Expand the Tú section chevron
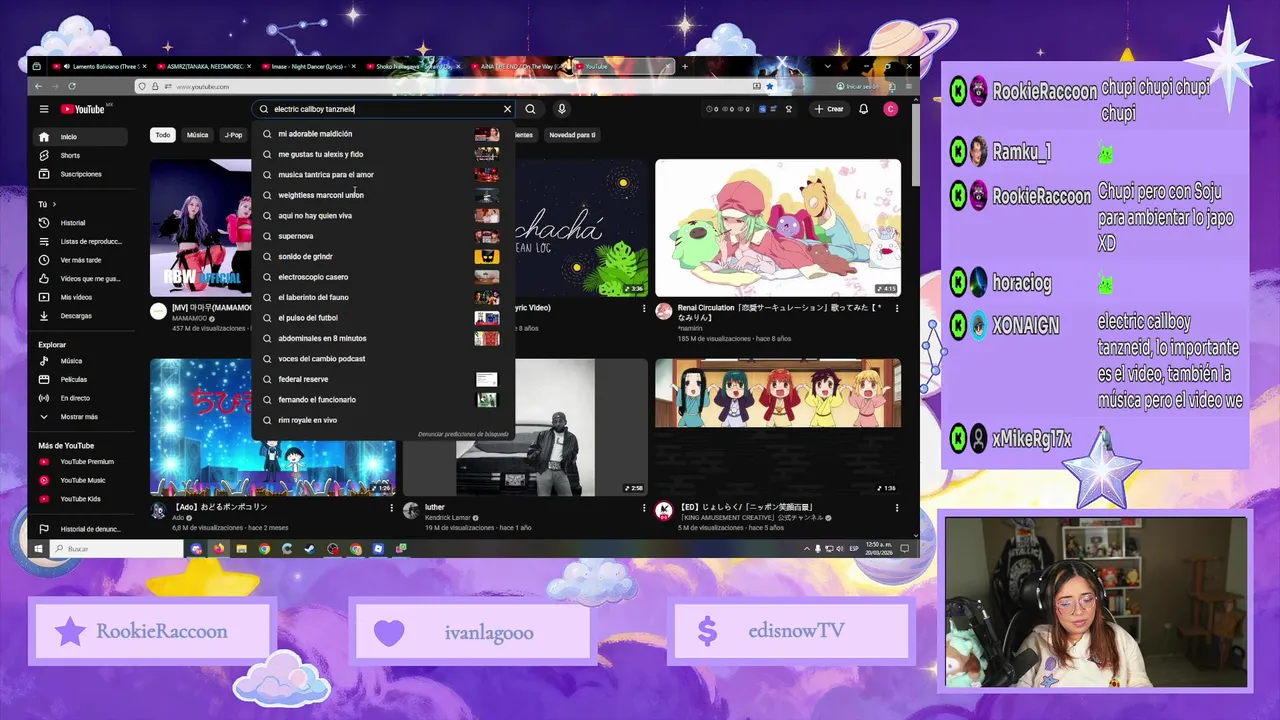Screen dimensions: 1280x720 tap(53, 204)
